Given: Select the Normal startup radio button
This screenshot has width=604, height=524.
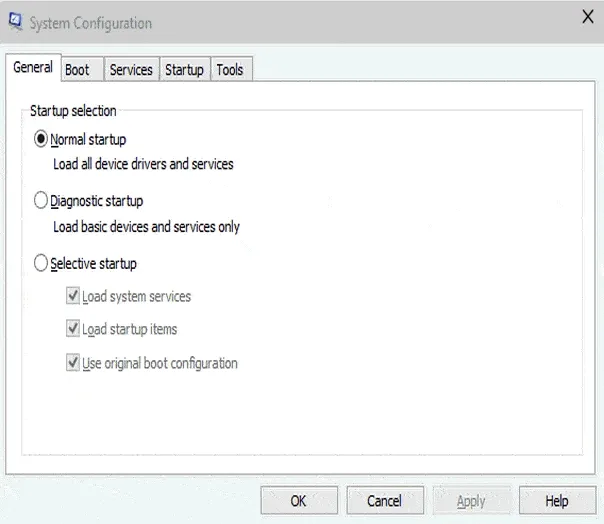Looking at the screenshot, I should pyautogui.click(x=41, y=140).
